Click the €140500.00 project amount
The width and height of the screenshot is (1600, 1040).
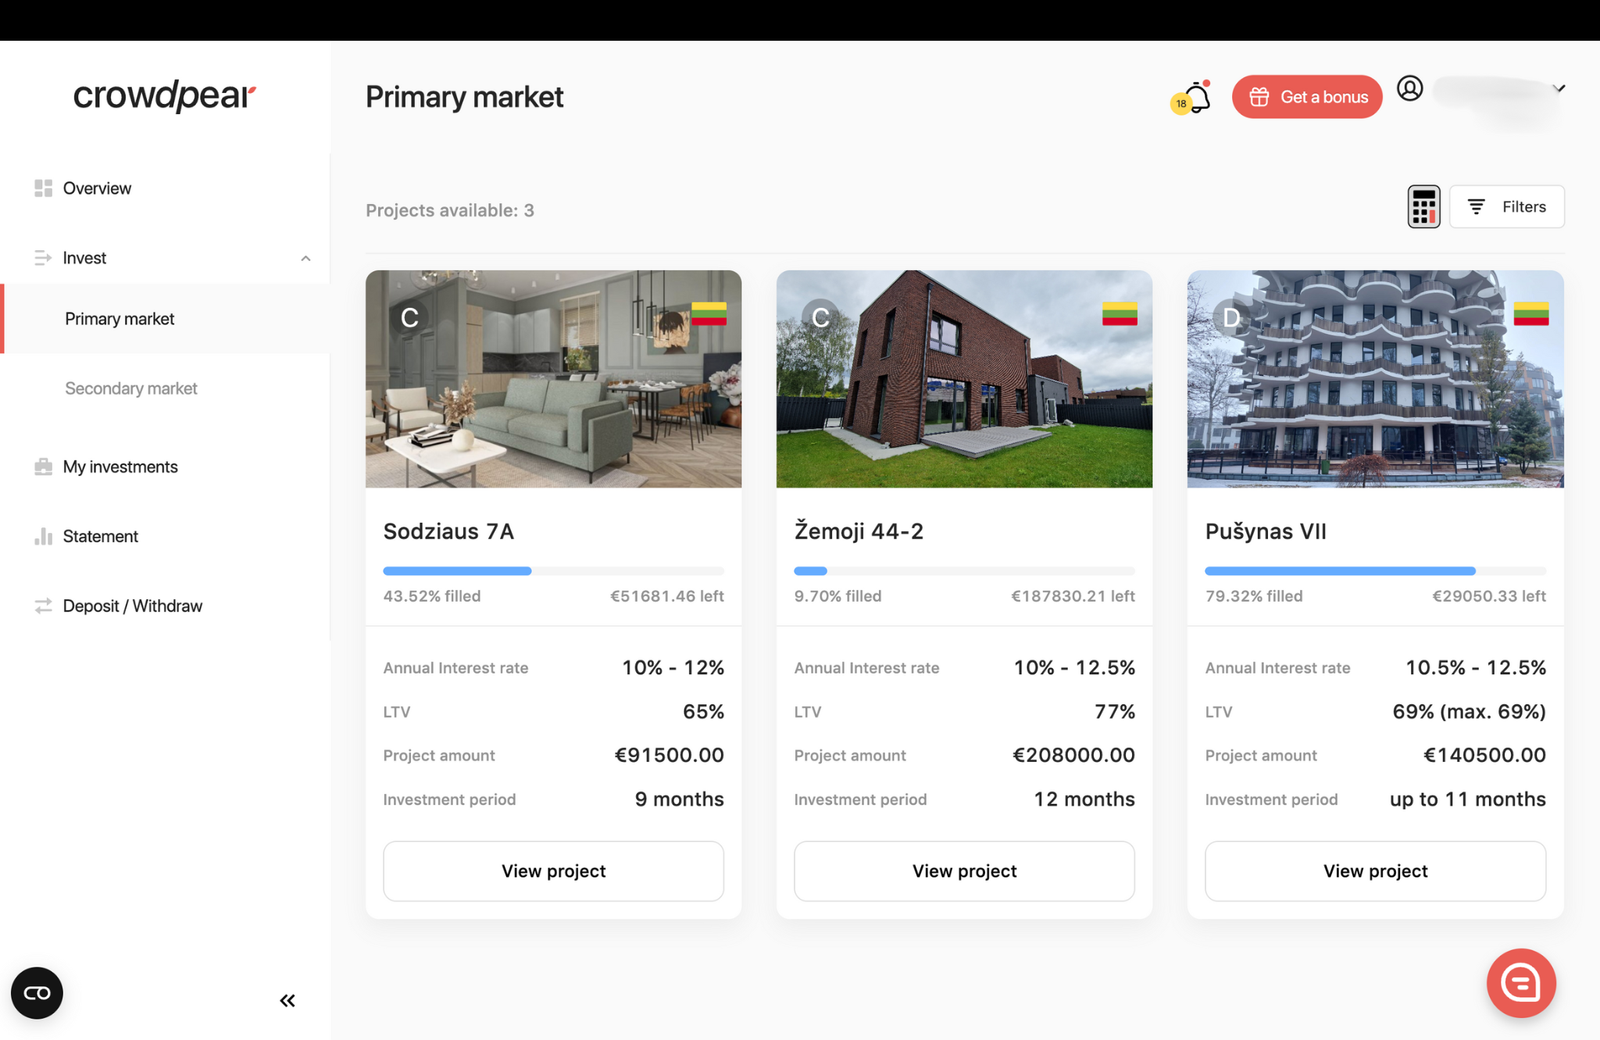click(x=1485, y=755)
